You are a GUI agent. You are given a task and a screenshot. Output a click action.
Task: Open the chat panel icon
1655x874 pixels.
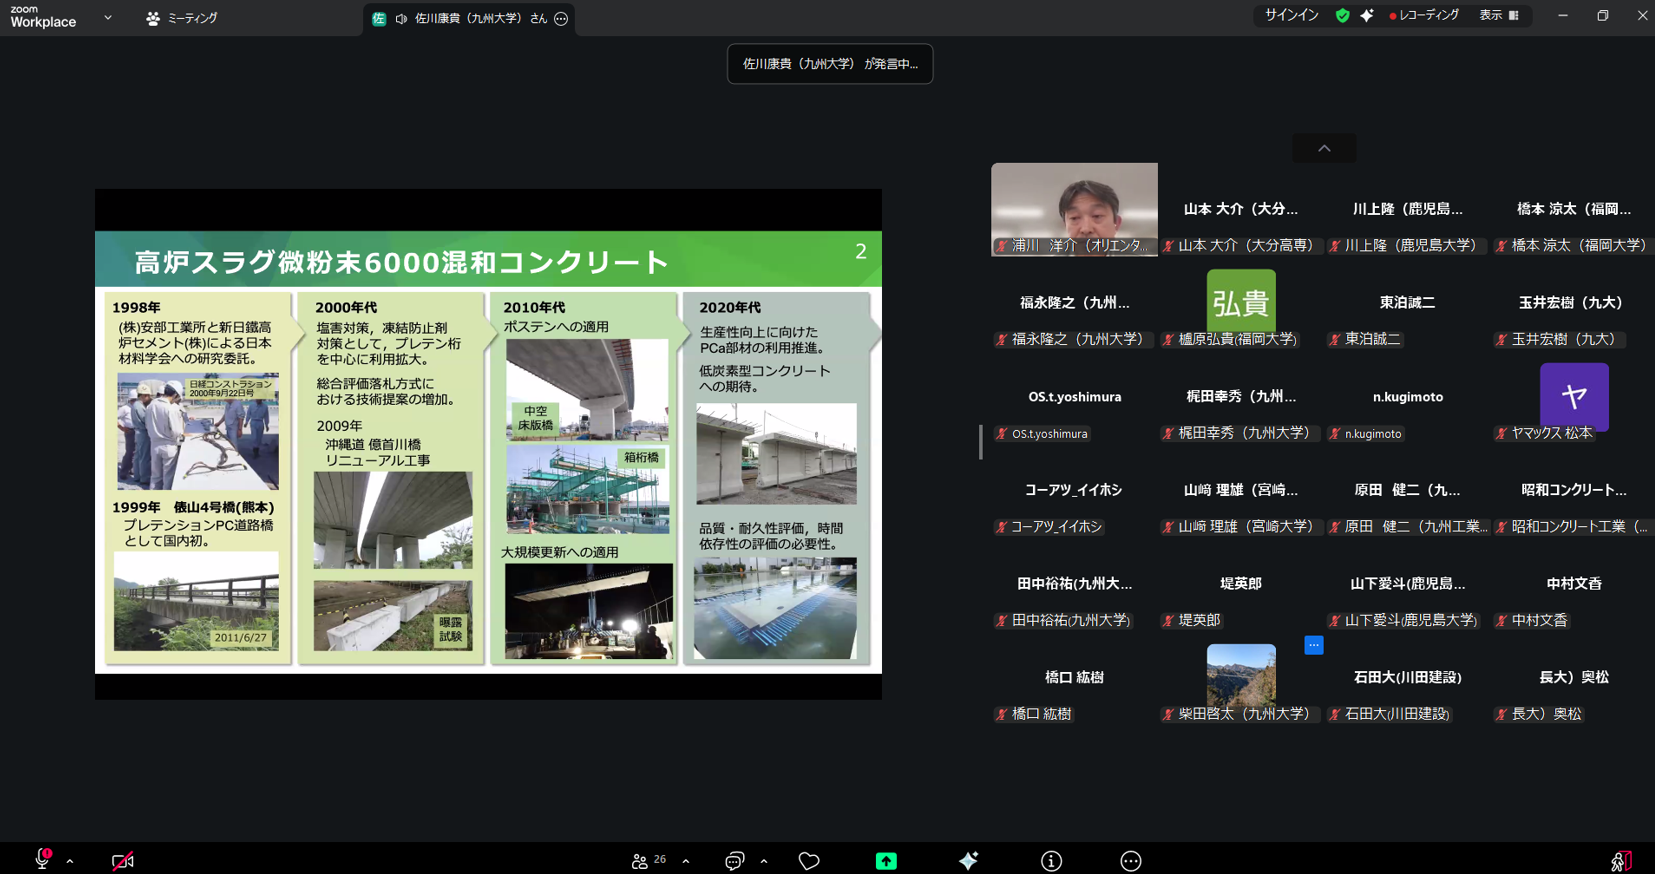(x=735, y=861)
